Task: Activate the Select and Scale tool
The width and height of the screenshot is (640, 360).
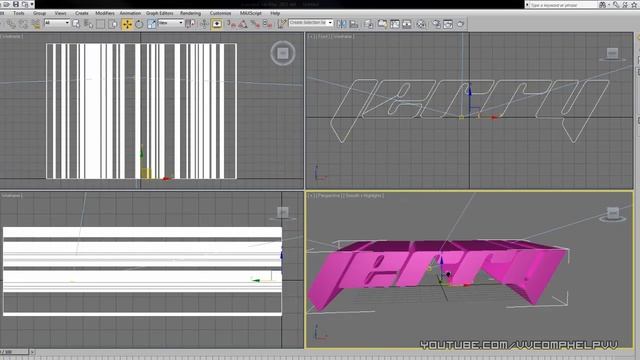Action: [x=151, y=24]
